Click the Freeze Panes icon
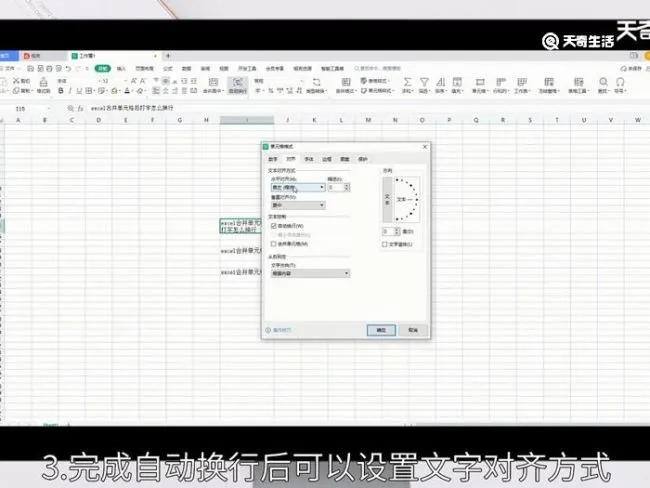This screenshot has width=650, height=488. pos(549,82)
